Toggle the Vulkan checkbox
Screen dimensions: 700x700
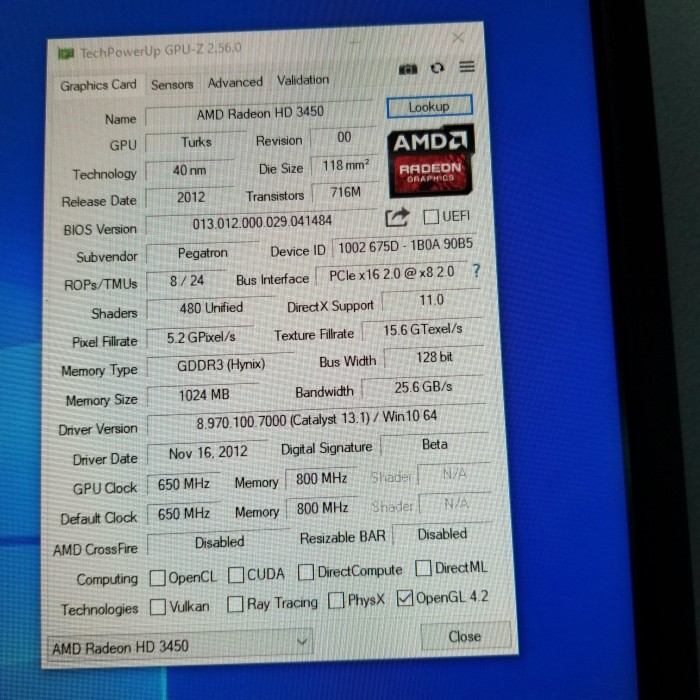point(158,607)
